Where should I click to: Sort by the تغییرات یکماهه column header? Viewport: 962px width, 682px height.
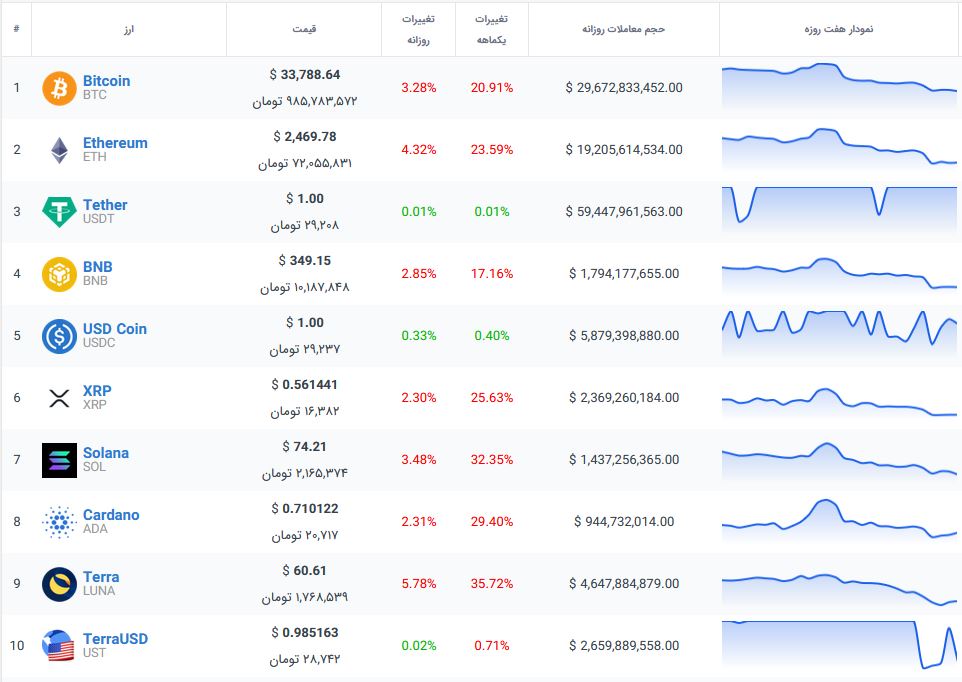pyautogui.click(x=491, y=29)
